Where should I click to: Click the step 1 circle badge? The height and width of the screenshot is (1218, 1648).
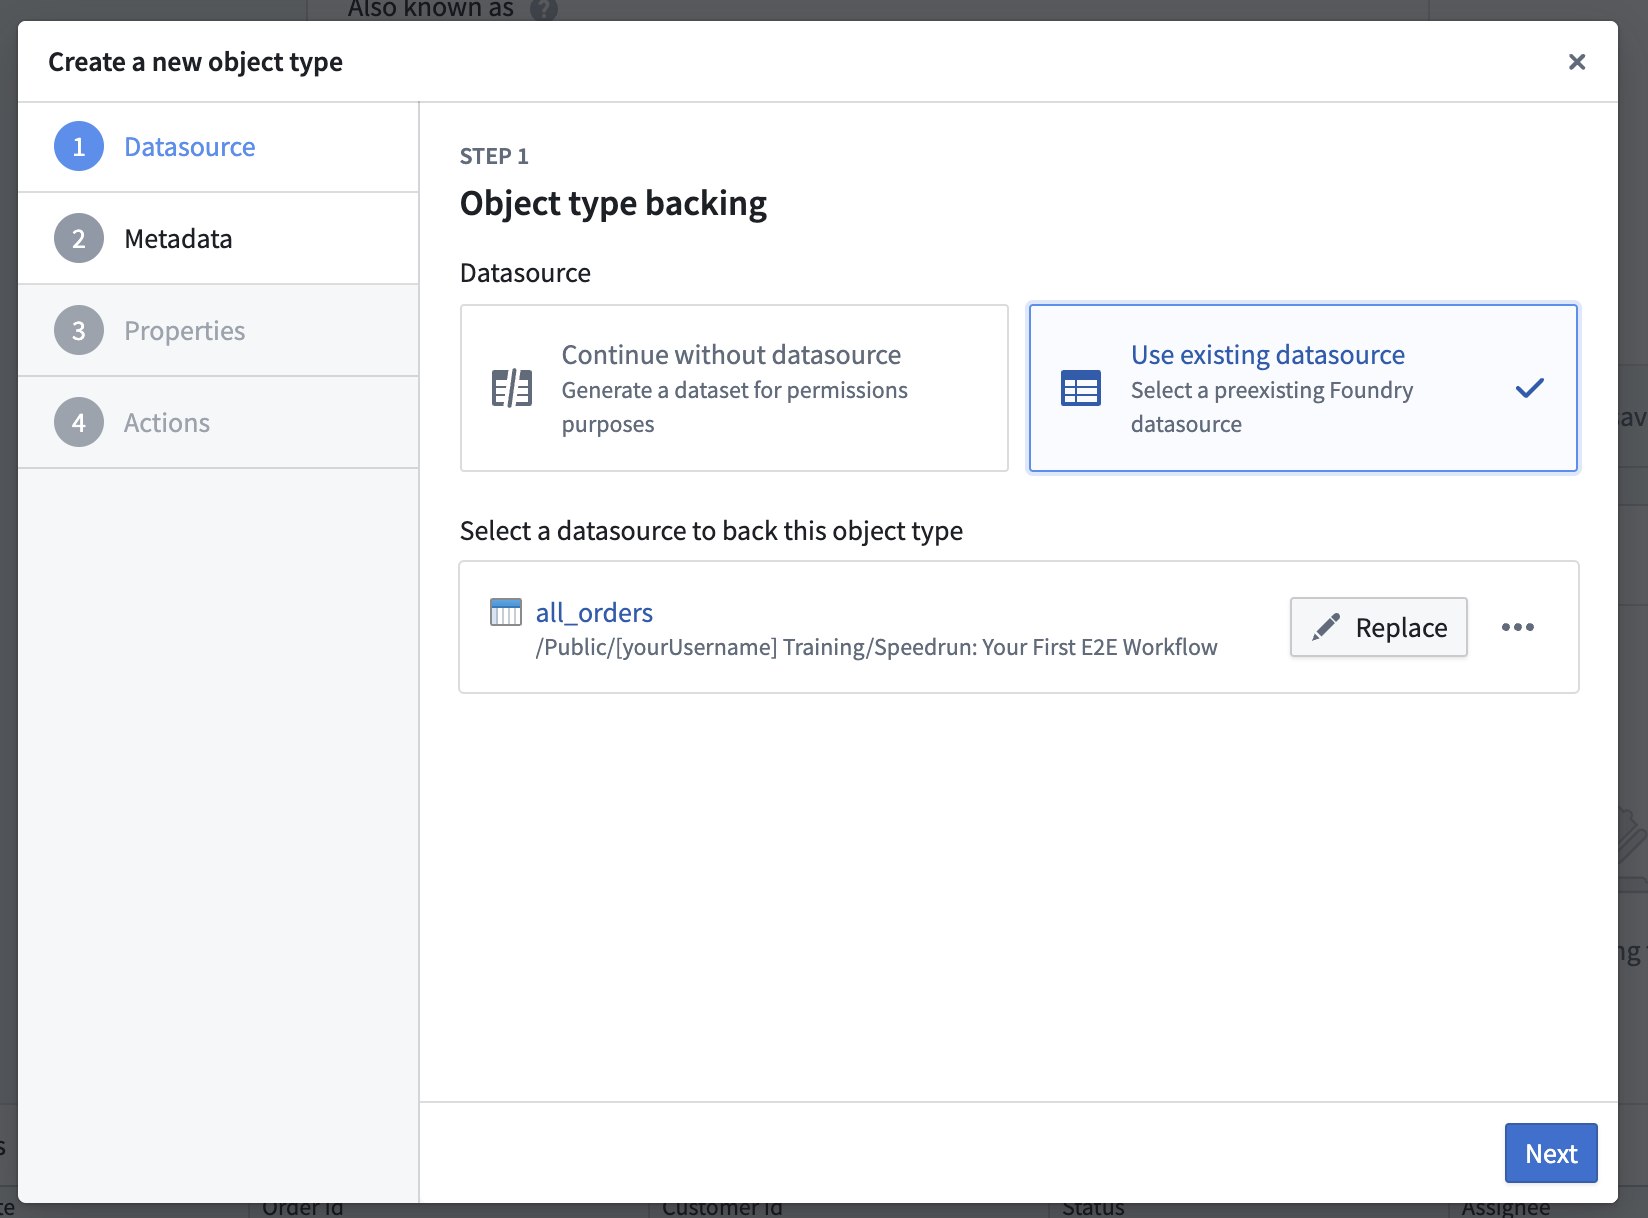(x=79, y=147)
